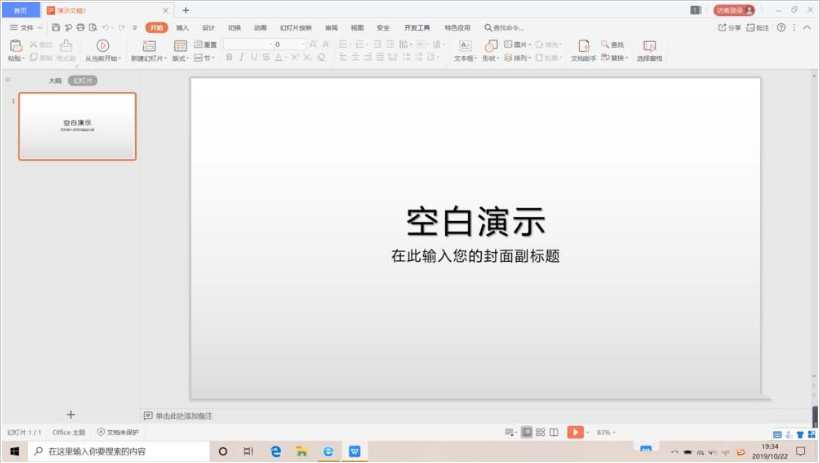Click the guest login (访客登录) button

734,10
